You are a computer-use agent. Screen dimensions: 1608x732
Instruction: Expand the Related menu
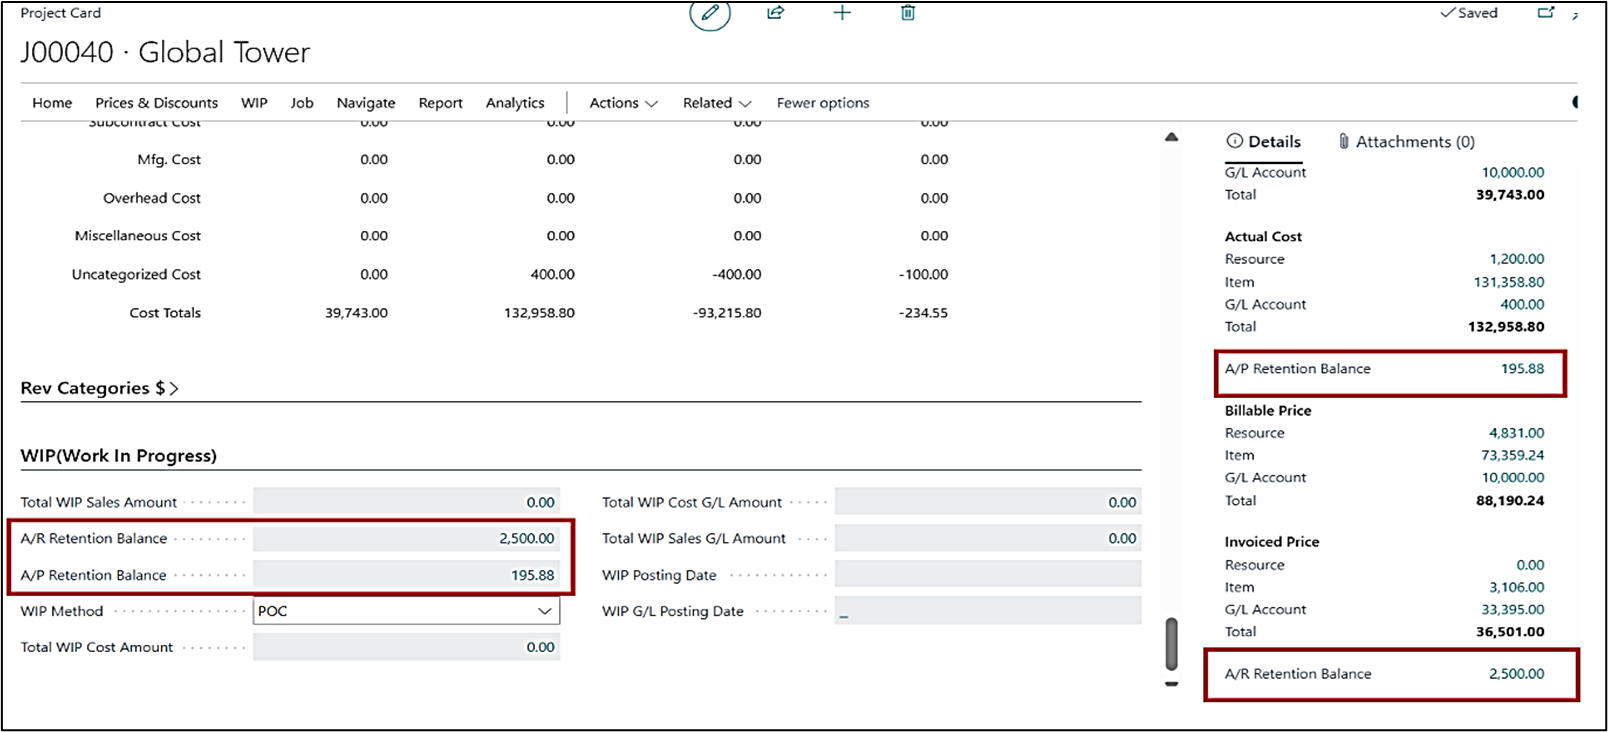point(716,103)
